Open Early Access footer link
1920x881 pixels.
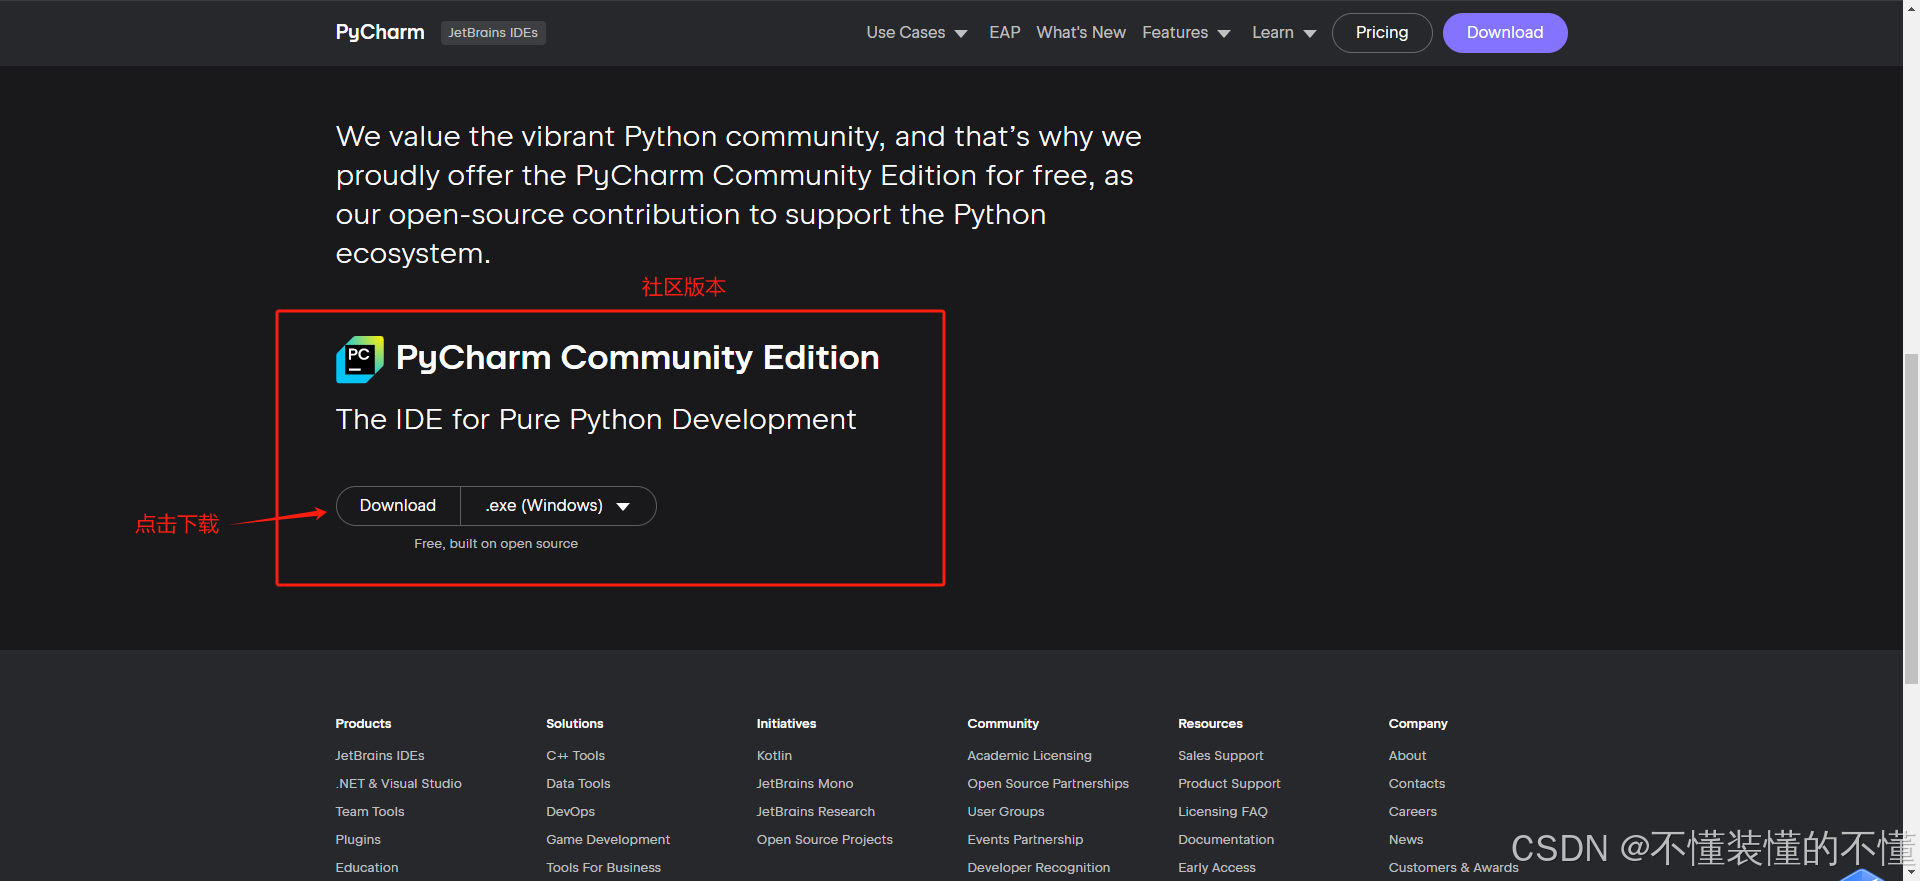pos(1217,868)
